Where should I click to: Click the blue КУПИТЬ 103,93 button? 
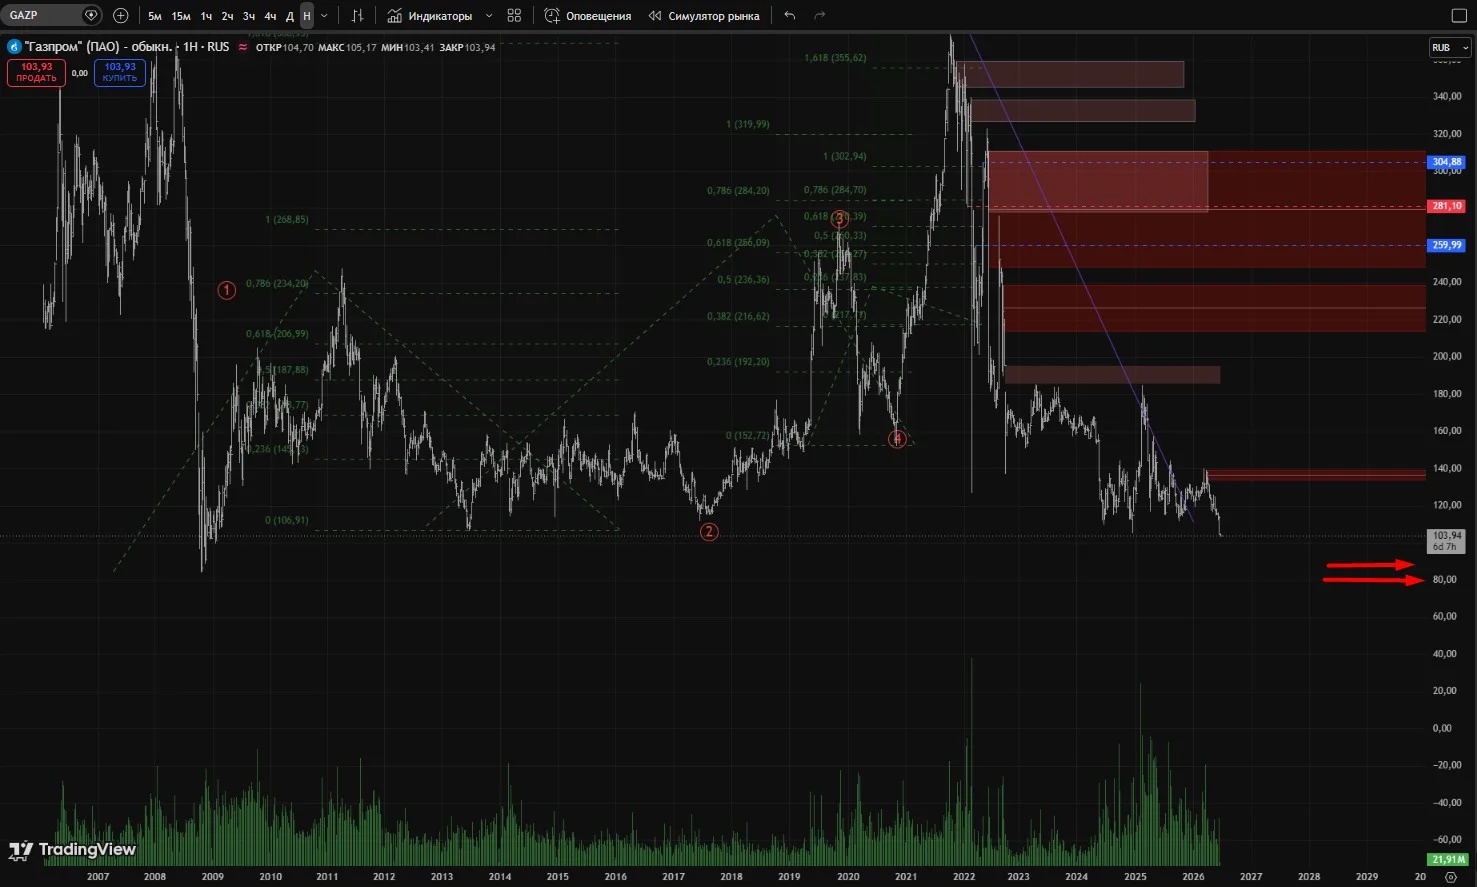pos(120,72)
